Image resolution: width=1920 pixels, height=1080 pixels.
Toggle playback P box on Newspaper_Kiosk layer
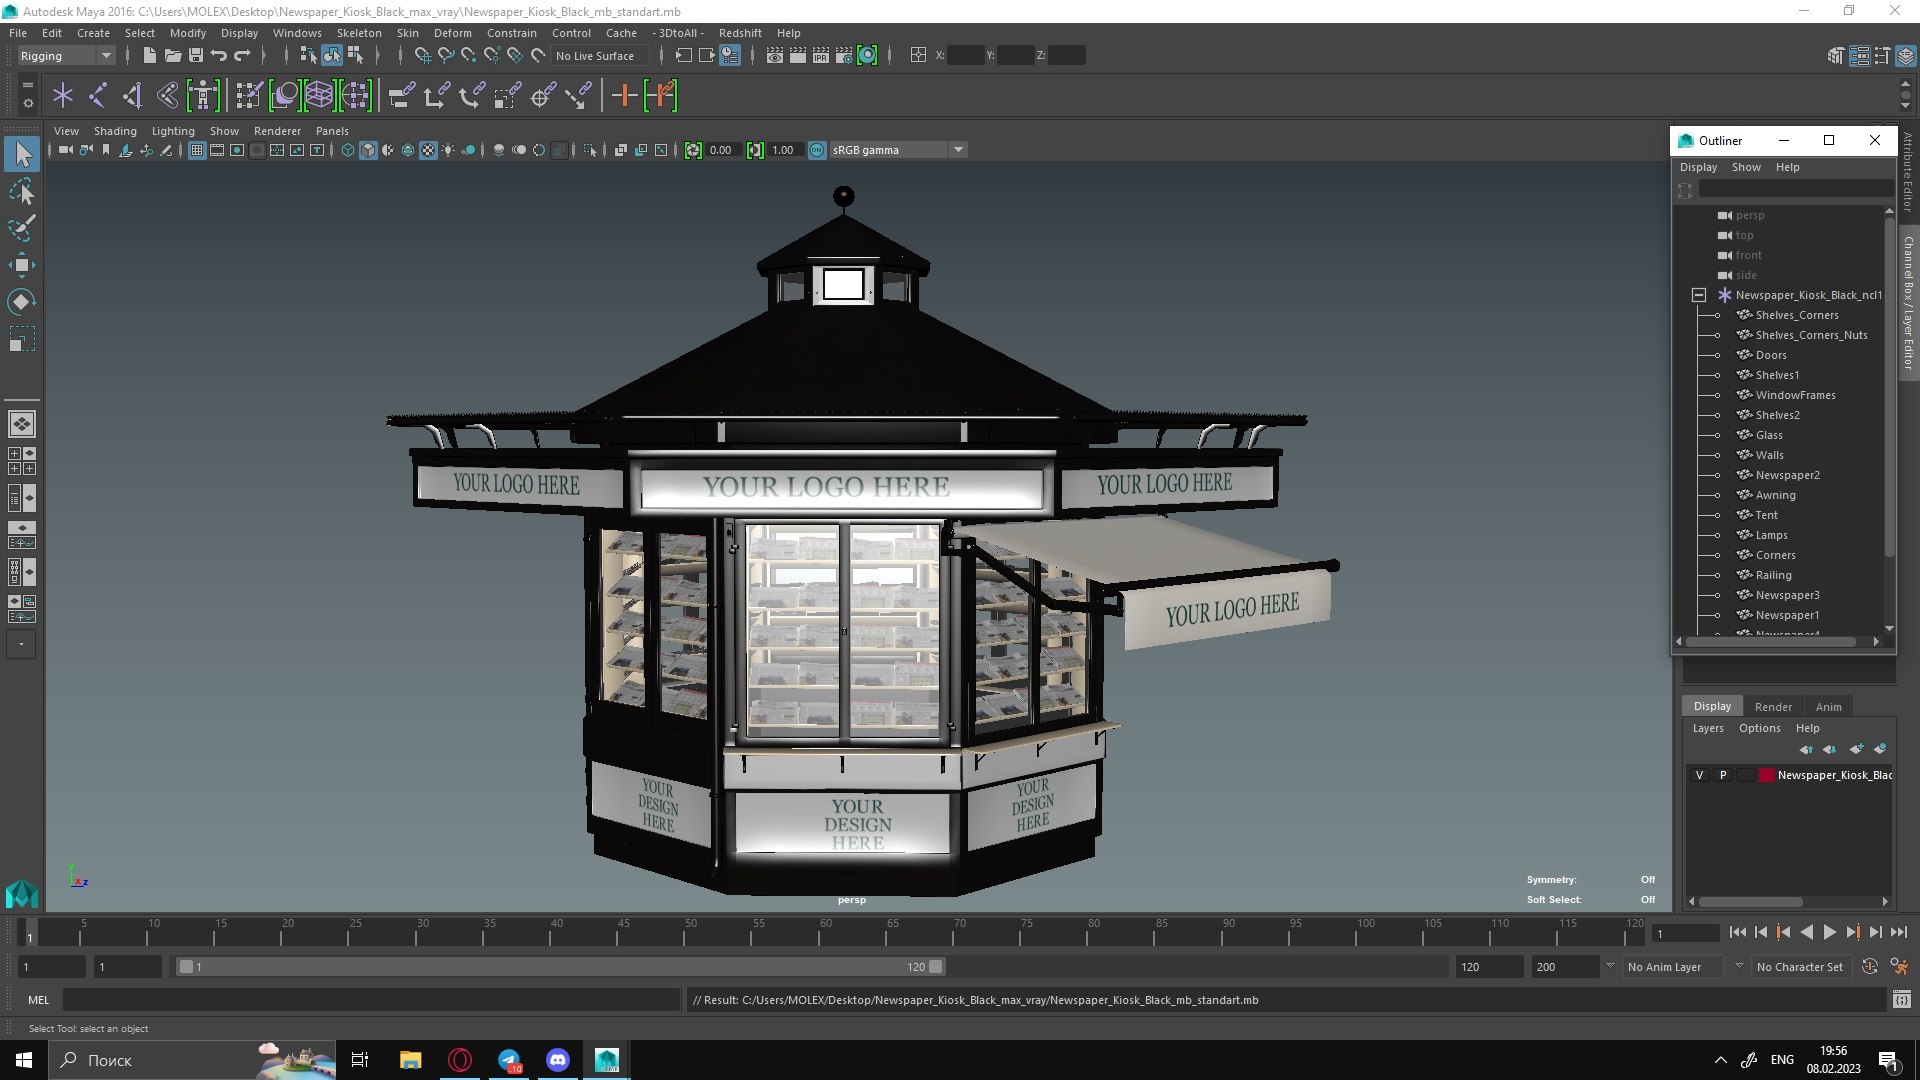point(1722,775)
